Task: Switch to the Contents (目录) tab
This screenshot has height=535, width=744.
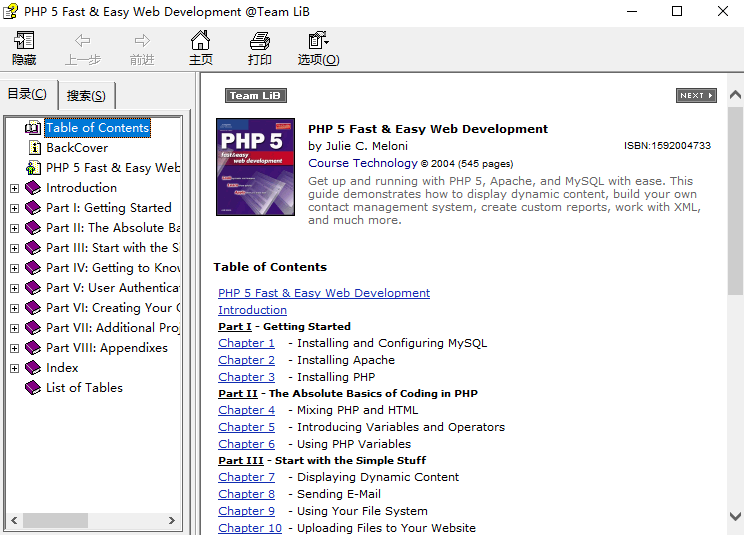Action: pyautogui.click(x=27, y=94)
